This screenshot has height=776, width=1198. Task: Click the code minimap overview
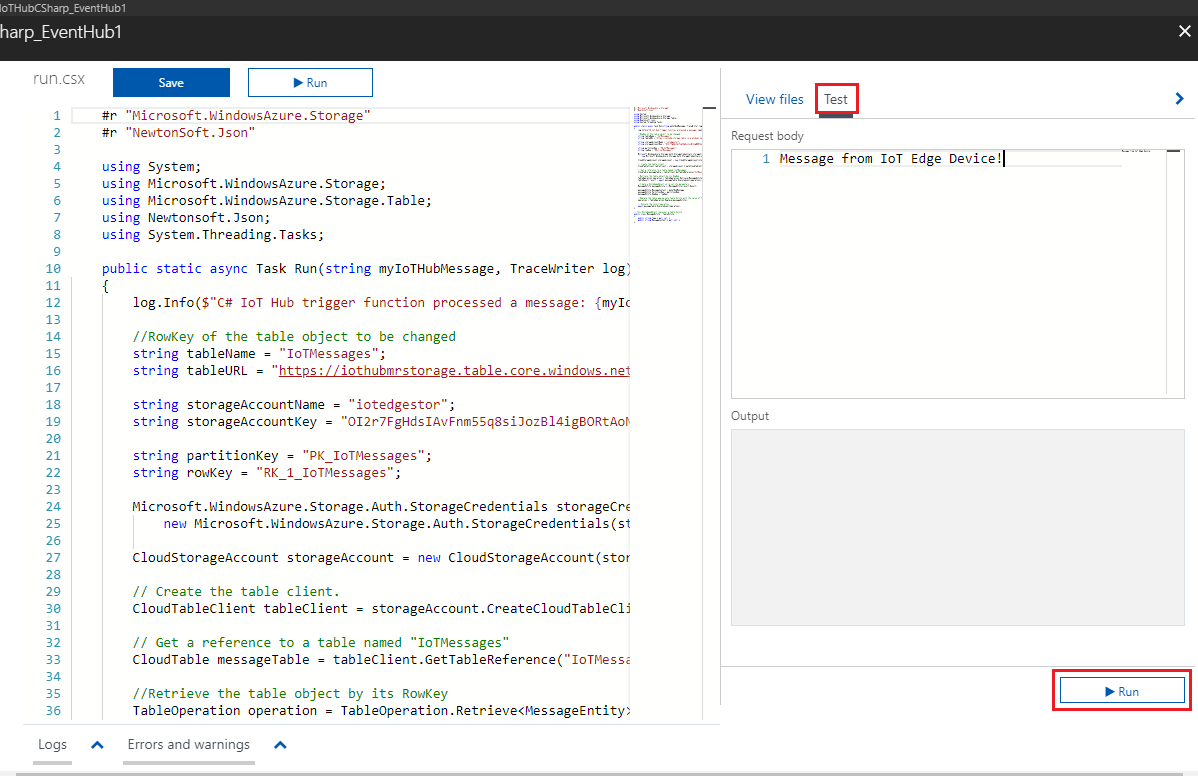tap(667, 165)
